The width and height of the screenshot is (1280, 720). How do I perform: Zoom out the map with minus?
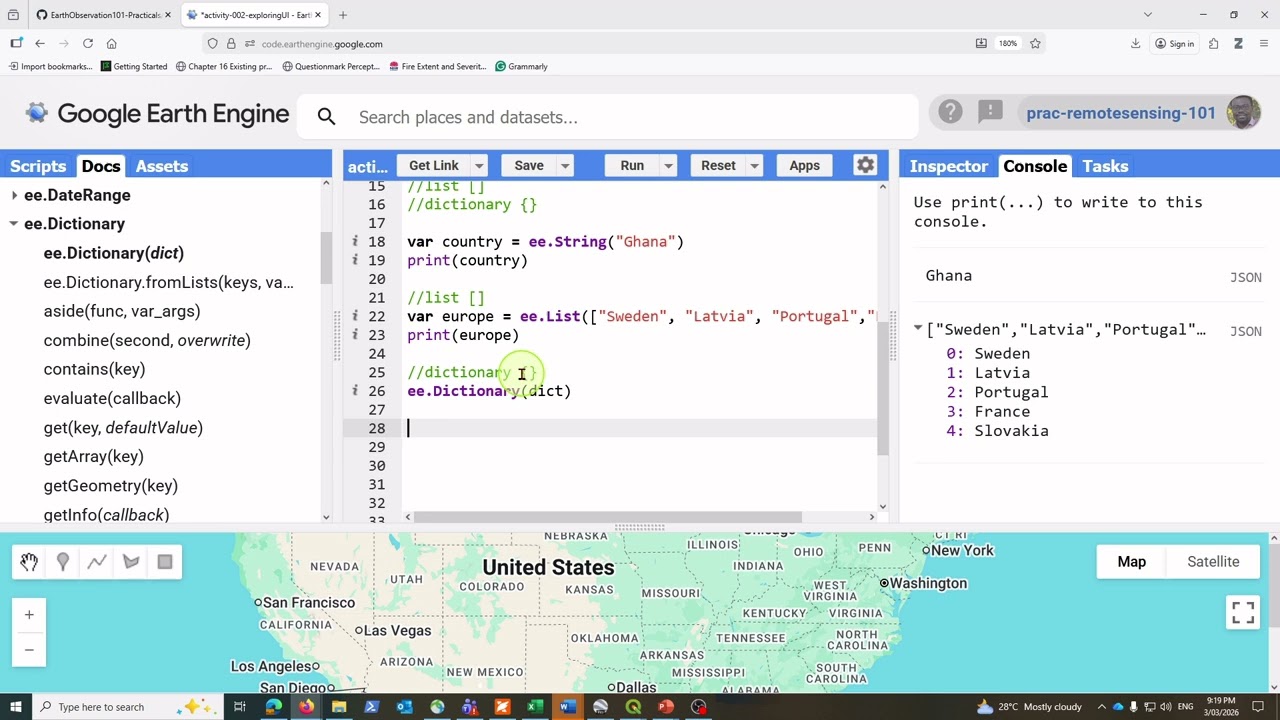point(29,650)
